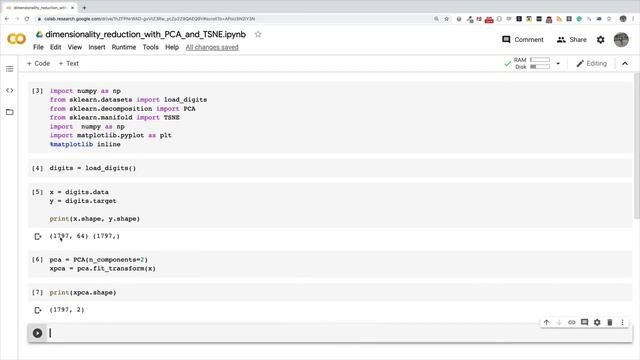Image resolution: width=640 pixels, height=360 pixels.
Task: Open the File menu
Action: (38, 47)
